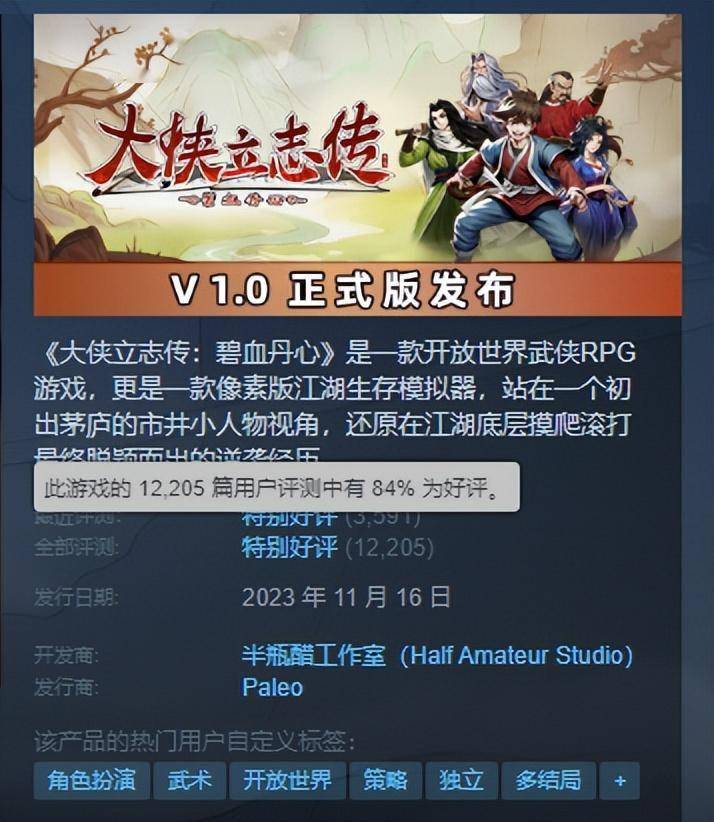Screen dimensions: 714x822
Task: Browse the 开放世界 tag
Action: click(x=287, y=781)
